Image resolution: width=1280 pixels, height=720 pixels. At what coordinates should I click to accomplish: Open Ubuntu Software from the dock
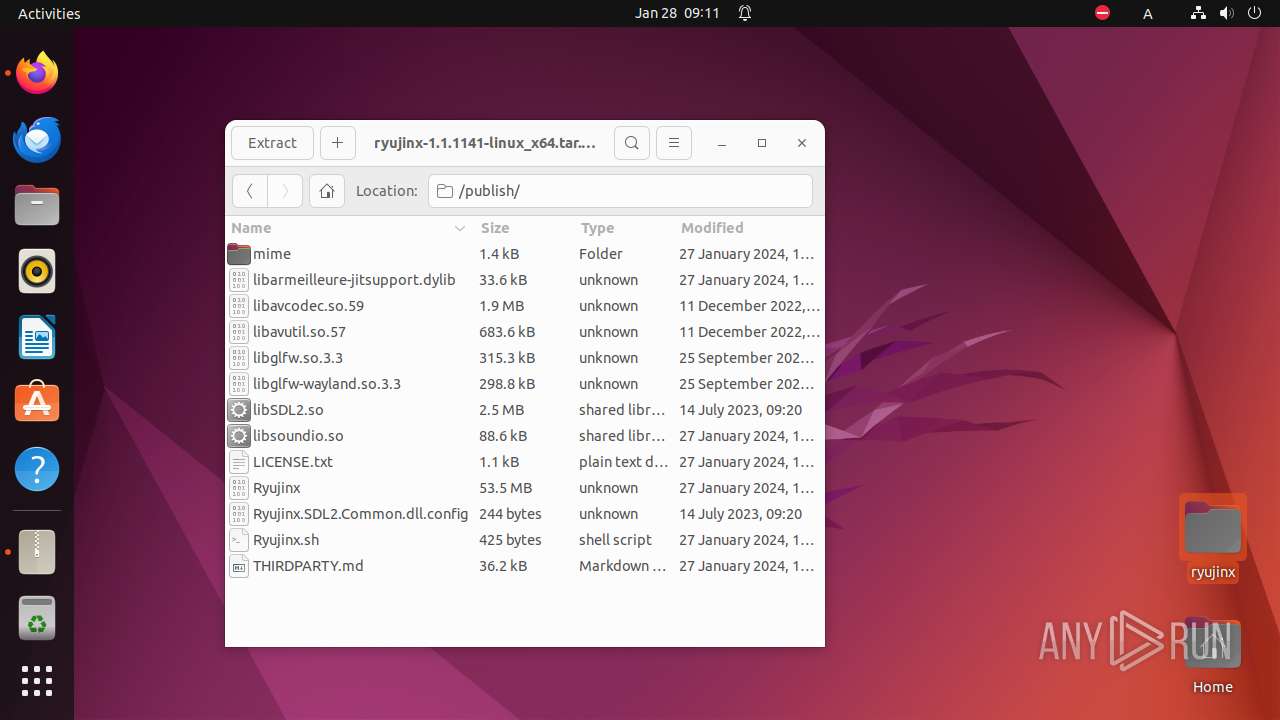coord(37,403)
